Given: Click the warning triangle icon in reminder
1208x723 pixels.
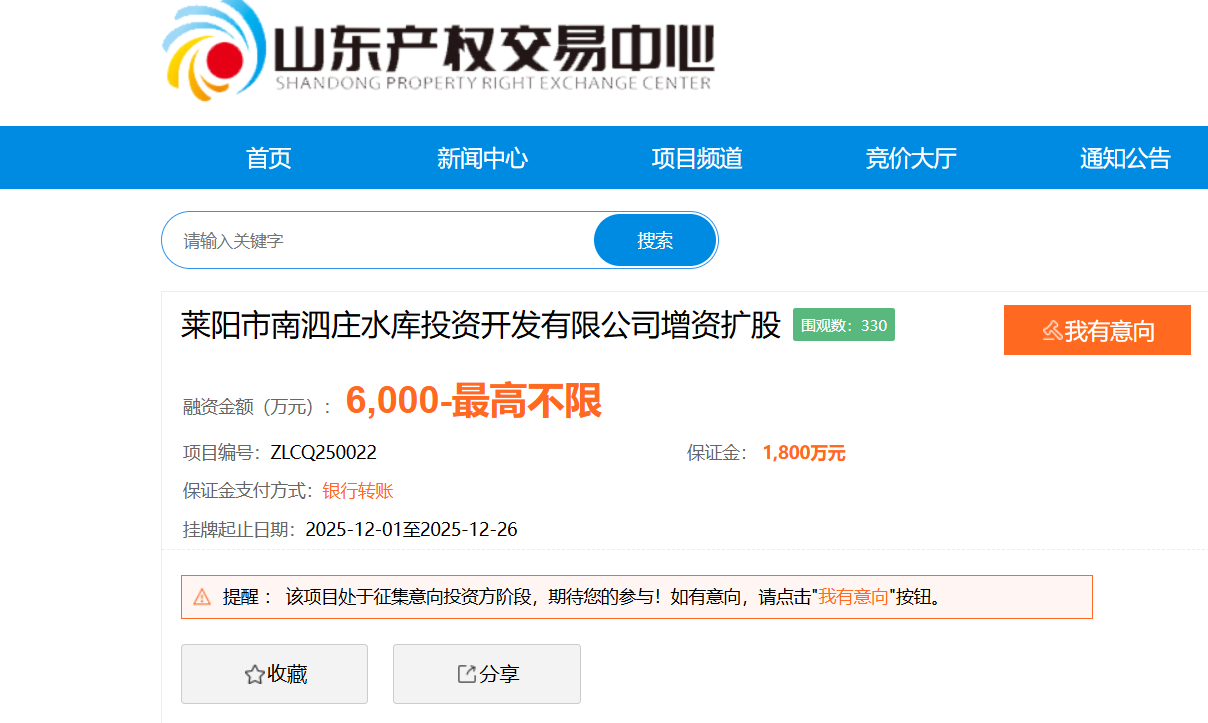Looking at the screenshot, I should click(202, 597).
